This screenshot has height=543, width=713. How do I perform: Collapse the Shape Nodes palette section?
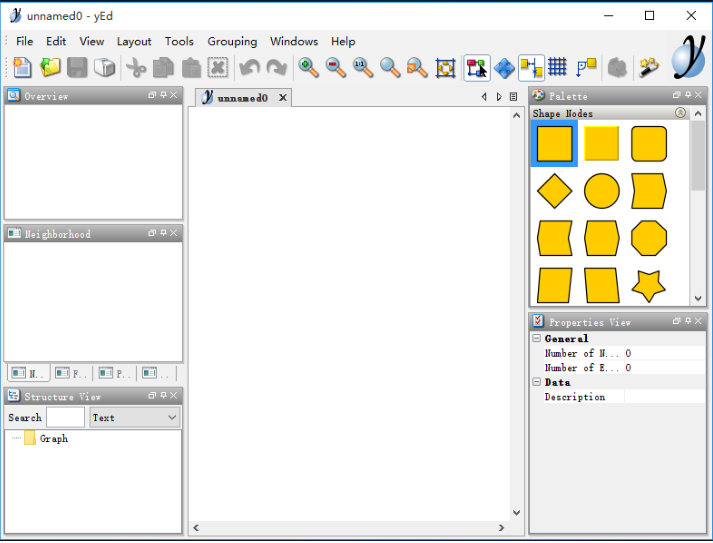[681, 113]
